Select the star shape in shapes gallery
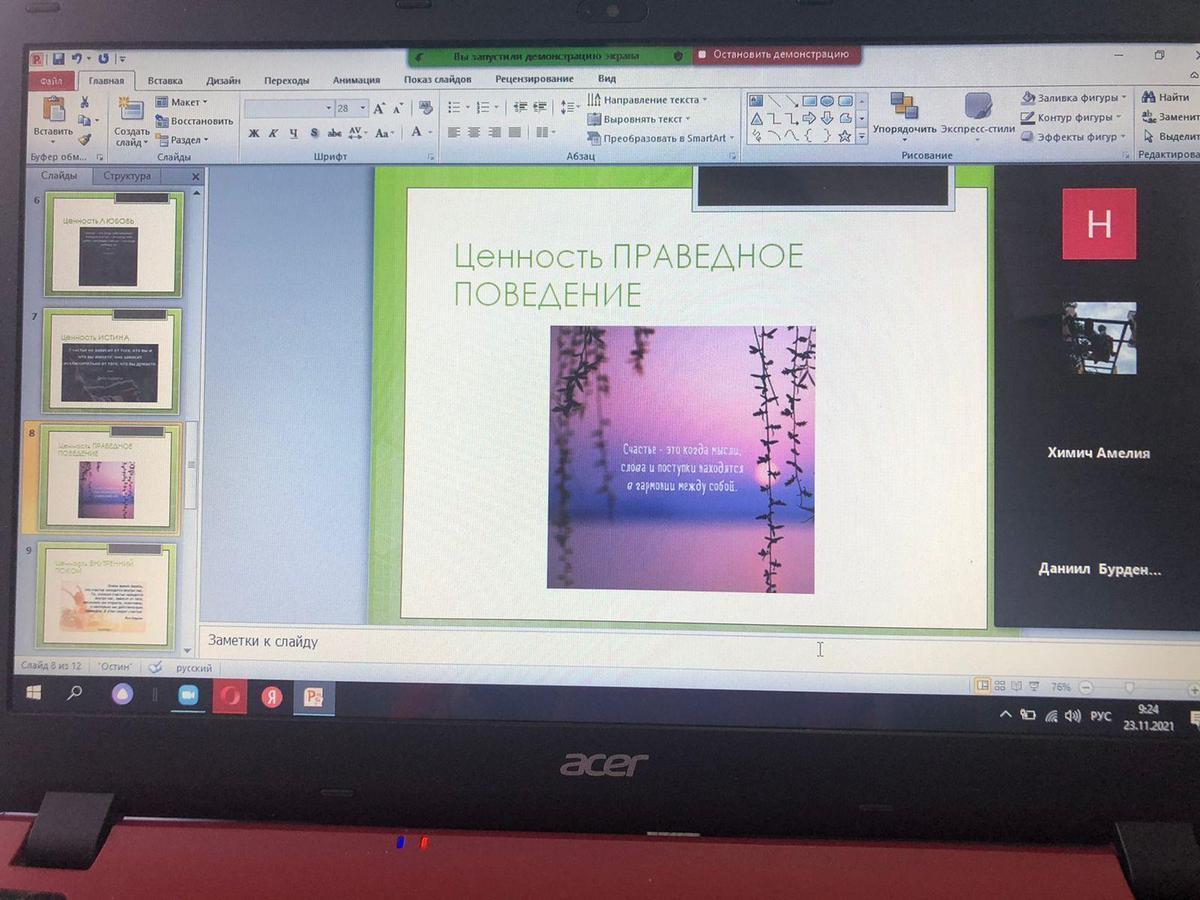The width and height of the screenshot is (1200, 900). [845, 136]
